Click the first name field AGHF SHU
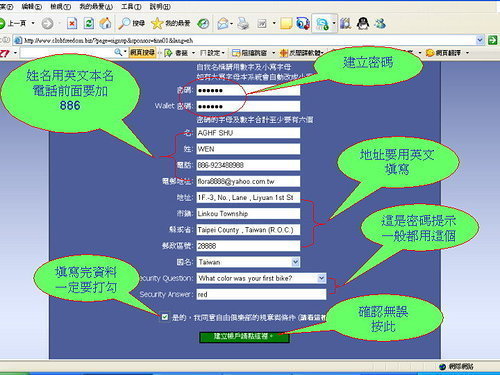Viewport: 500px width, 375px height. coord(248,133)
